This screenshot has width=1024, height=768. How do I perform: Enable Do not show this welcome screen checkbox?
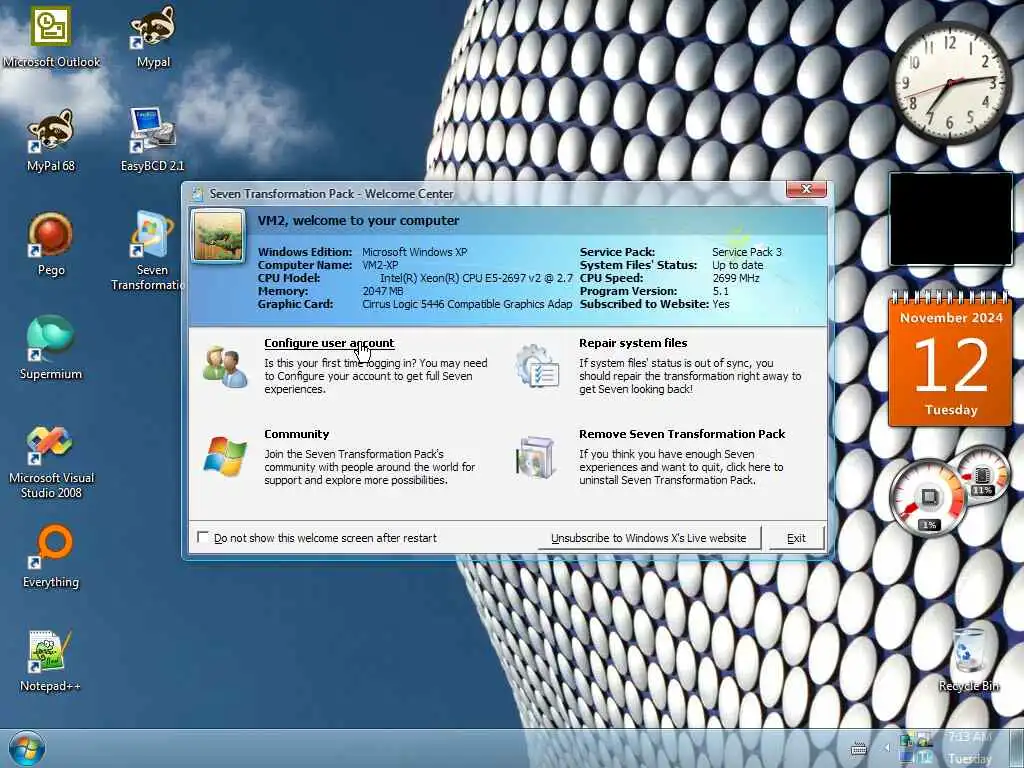pyautogui.click(x=203, y=537)
